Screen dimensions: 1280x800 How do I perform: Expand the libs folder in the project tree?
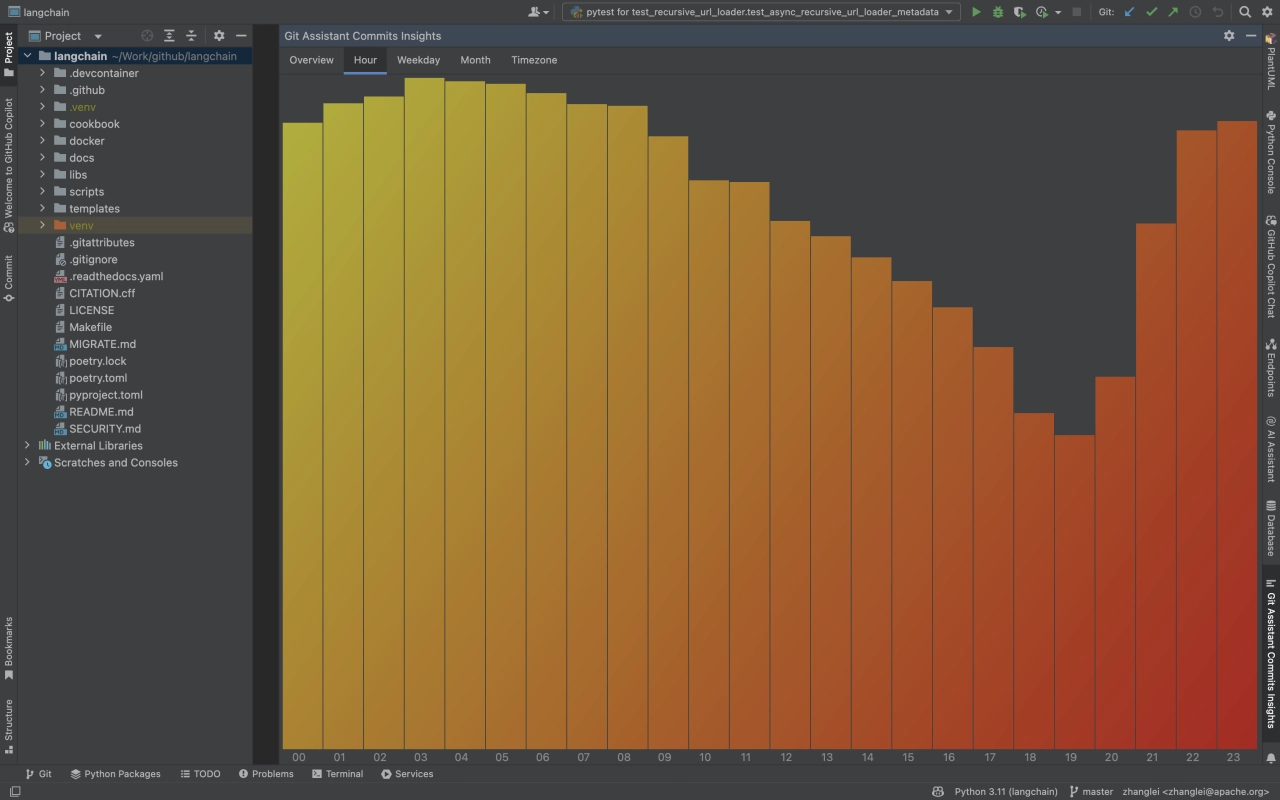(43, 175)
